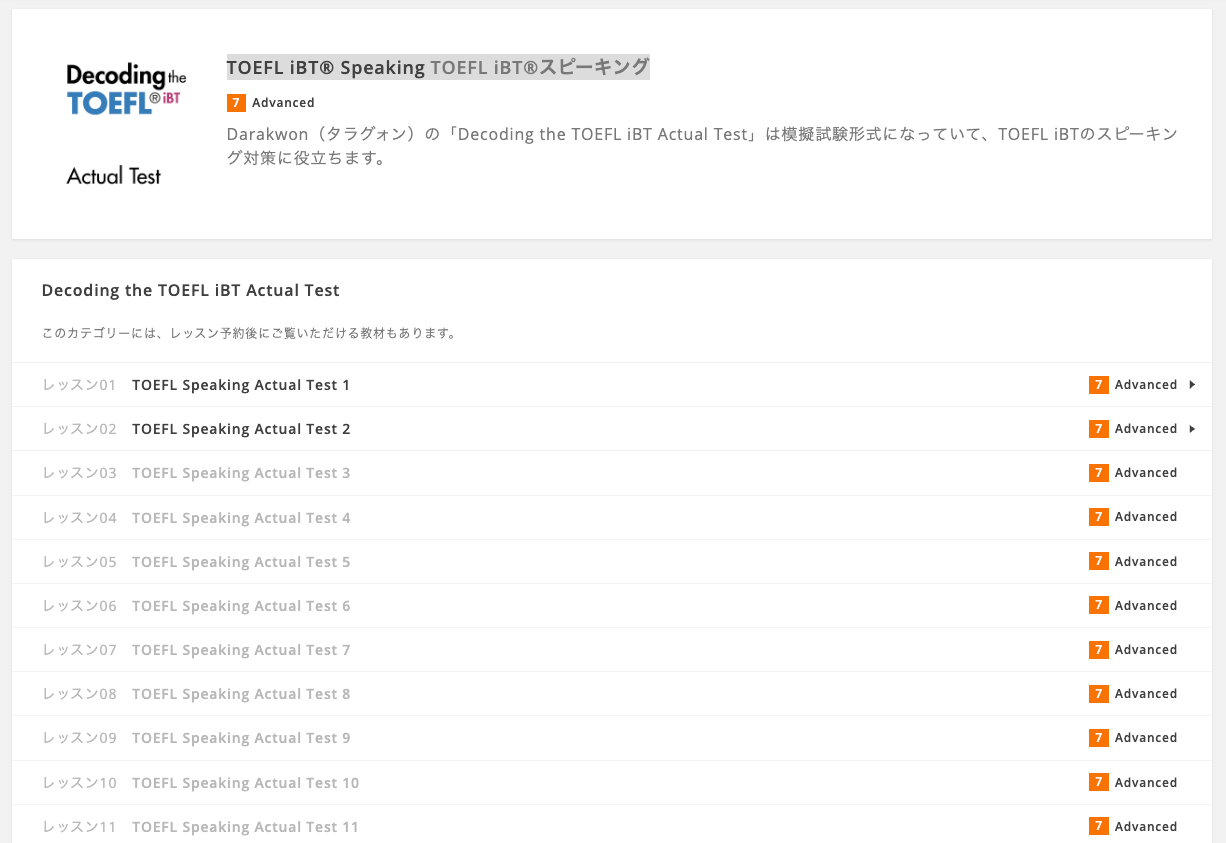
Task: Click level 7 badge in Actual Test 1 row
Action: (1099, 385)
